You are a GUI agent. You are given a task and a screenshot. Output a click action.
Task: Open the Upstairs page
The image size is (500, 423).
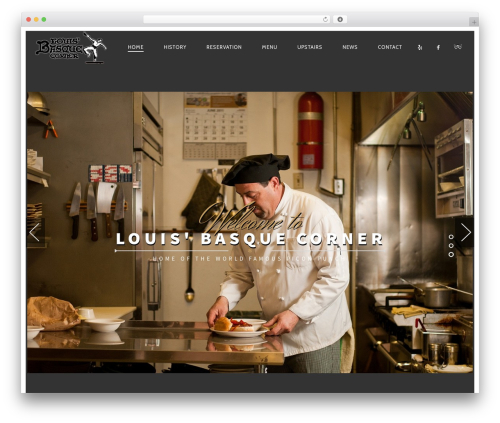point(309,47)
